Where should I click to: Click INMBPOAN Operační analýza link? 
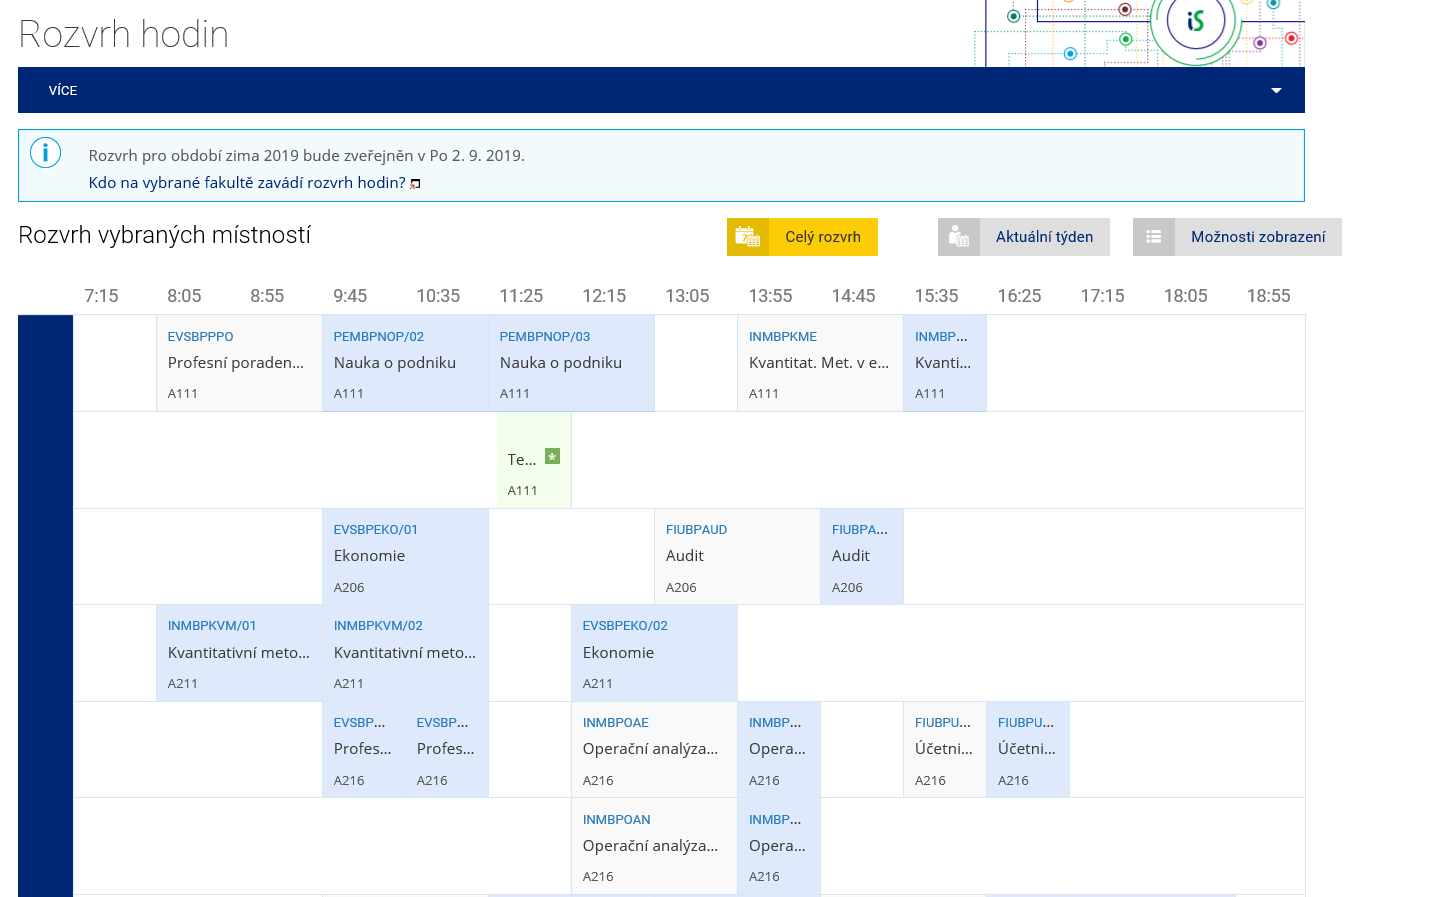pos(616,820)
